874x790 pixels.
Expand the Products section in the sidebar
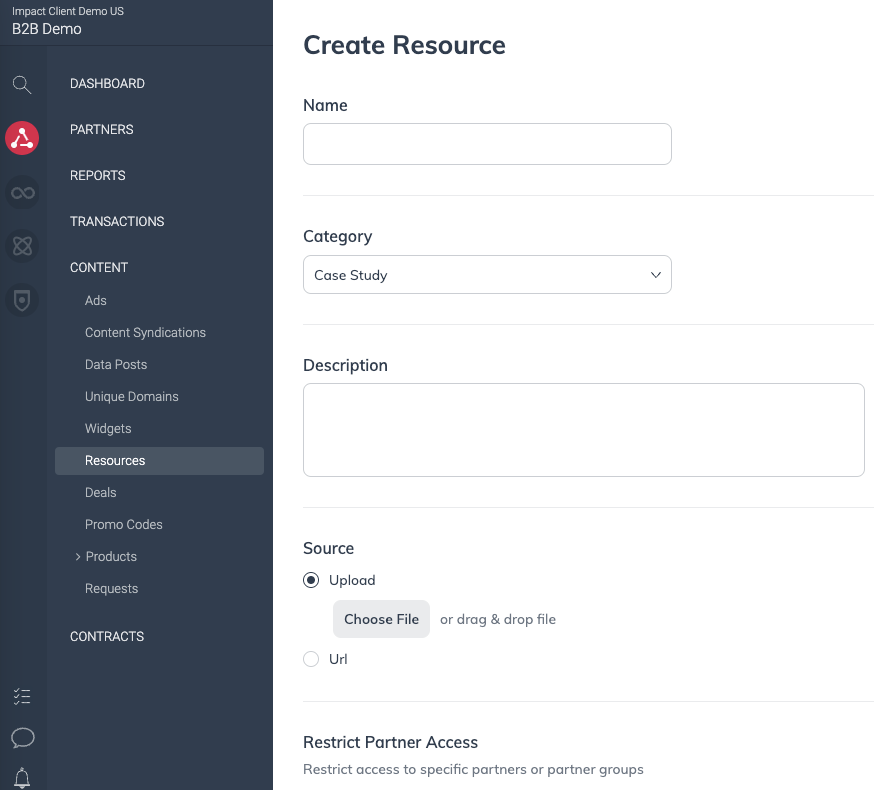tap(79, 556)
